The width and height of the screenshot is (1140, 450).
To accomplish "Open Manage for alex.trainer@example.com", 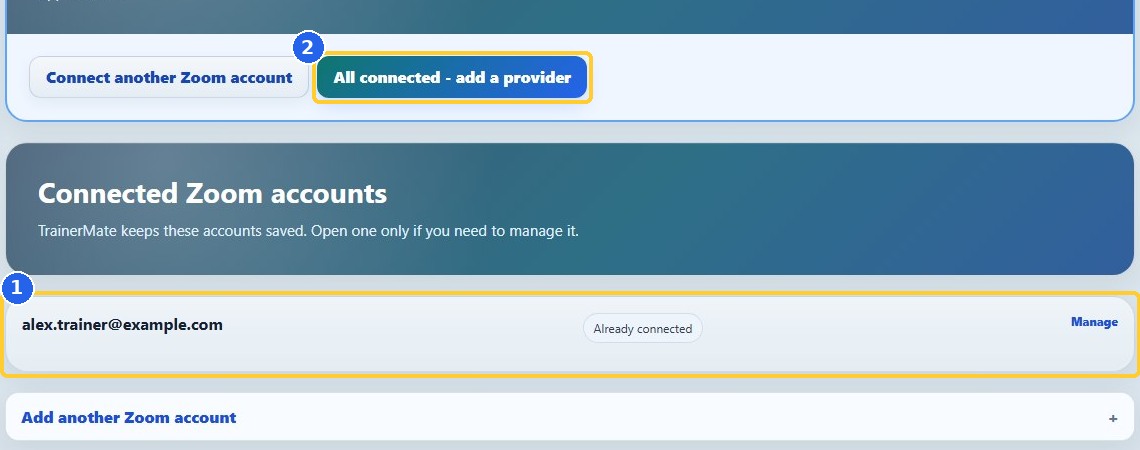I will (1094, 322).
